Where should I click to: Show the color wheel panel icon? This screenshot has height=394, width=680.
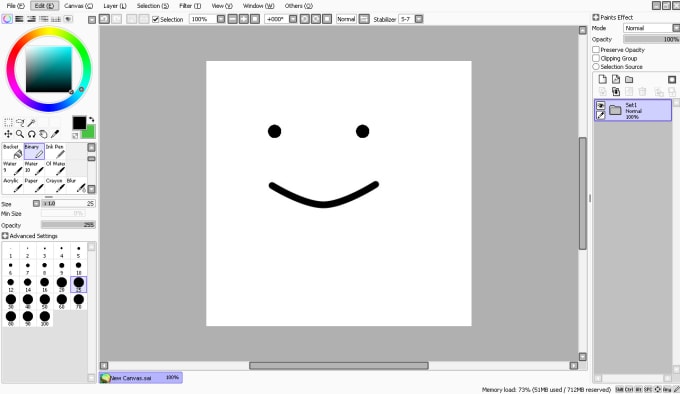click(7, 19)
